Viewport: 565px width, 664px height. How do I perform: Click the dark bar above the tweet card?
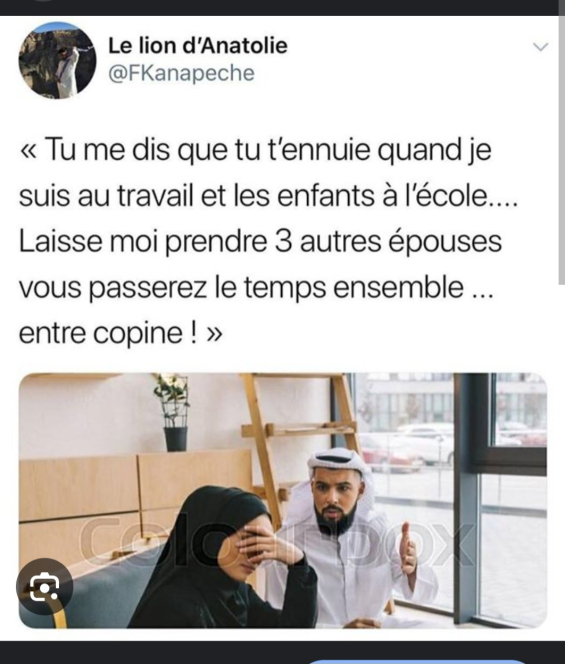point(282,8)
